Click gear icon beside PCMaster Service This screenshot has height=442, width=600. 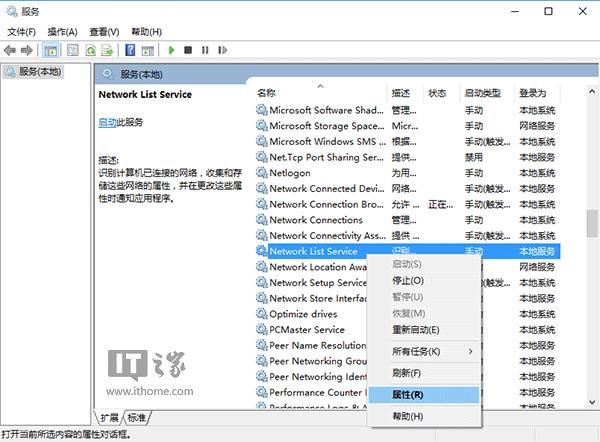point(262,329)
